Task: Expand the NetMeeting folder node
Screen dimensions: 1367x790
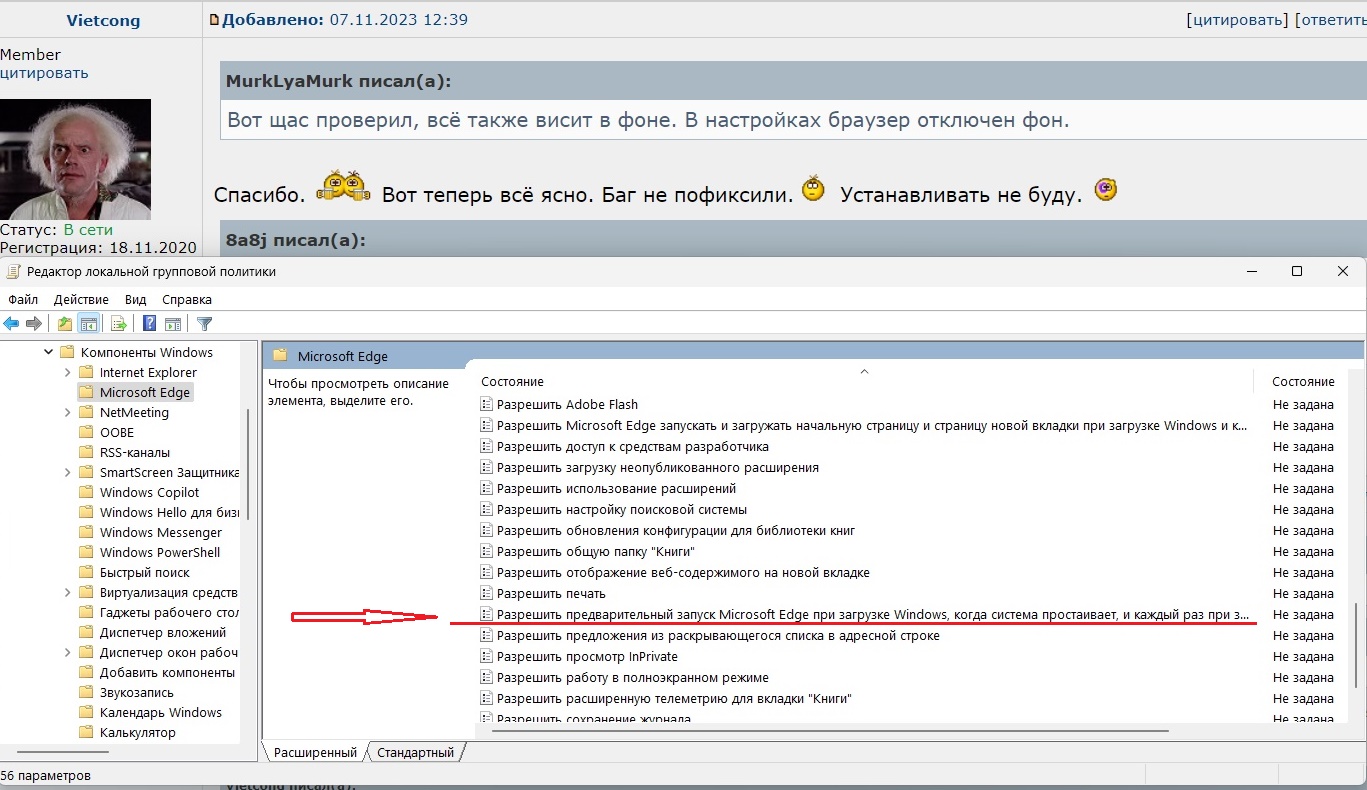Action: point(67,412)
